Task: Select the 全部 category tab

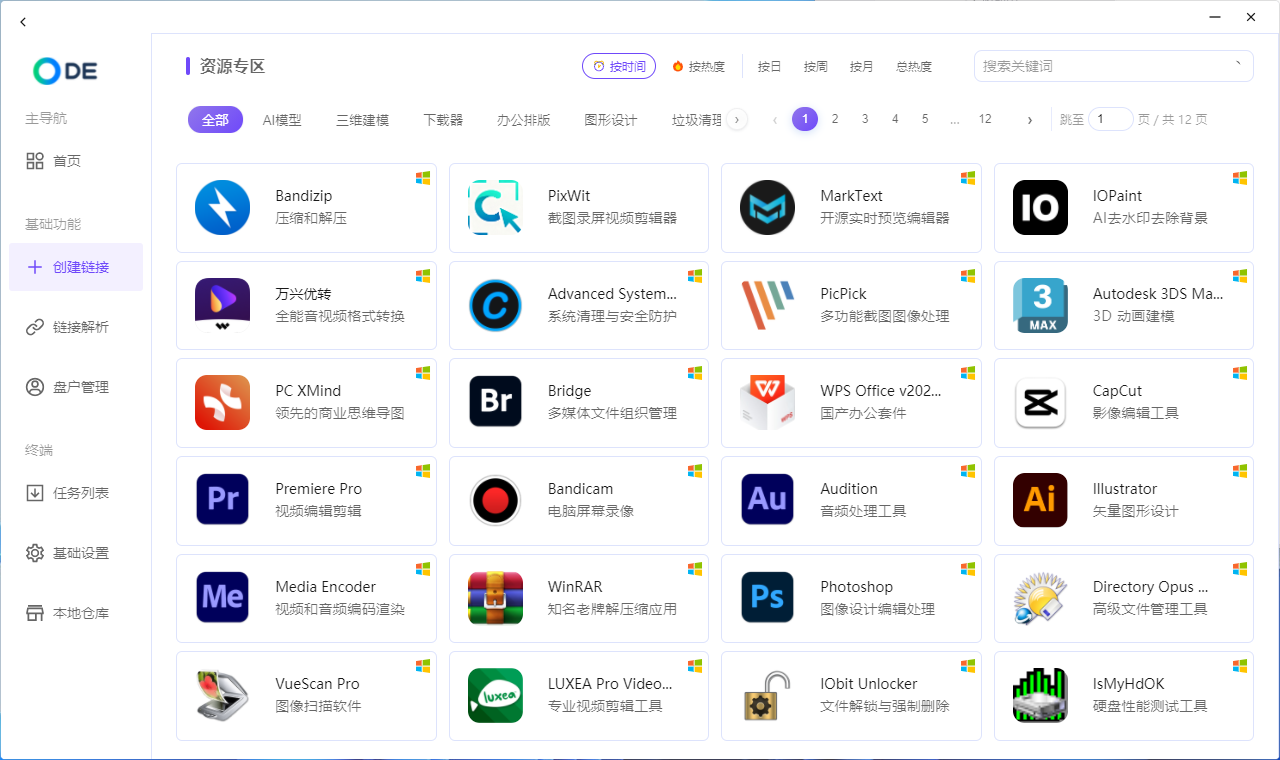Action: (215, 120)
